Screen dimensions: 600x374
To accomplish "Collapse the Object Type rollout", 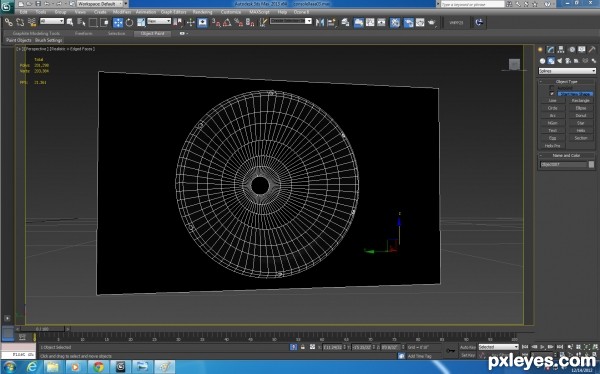I will [x=567, y=82].
